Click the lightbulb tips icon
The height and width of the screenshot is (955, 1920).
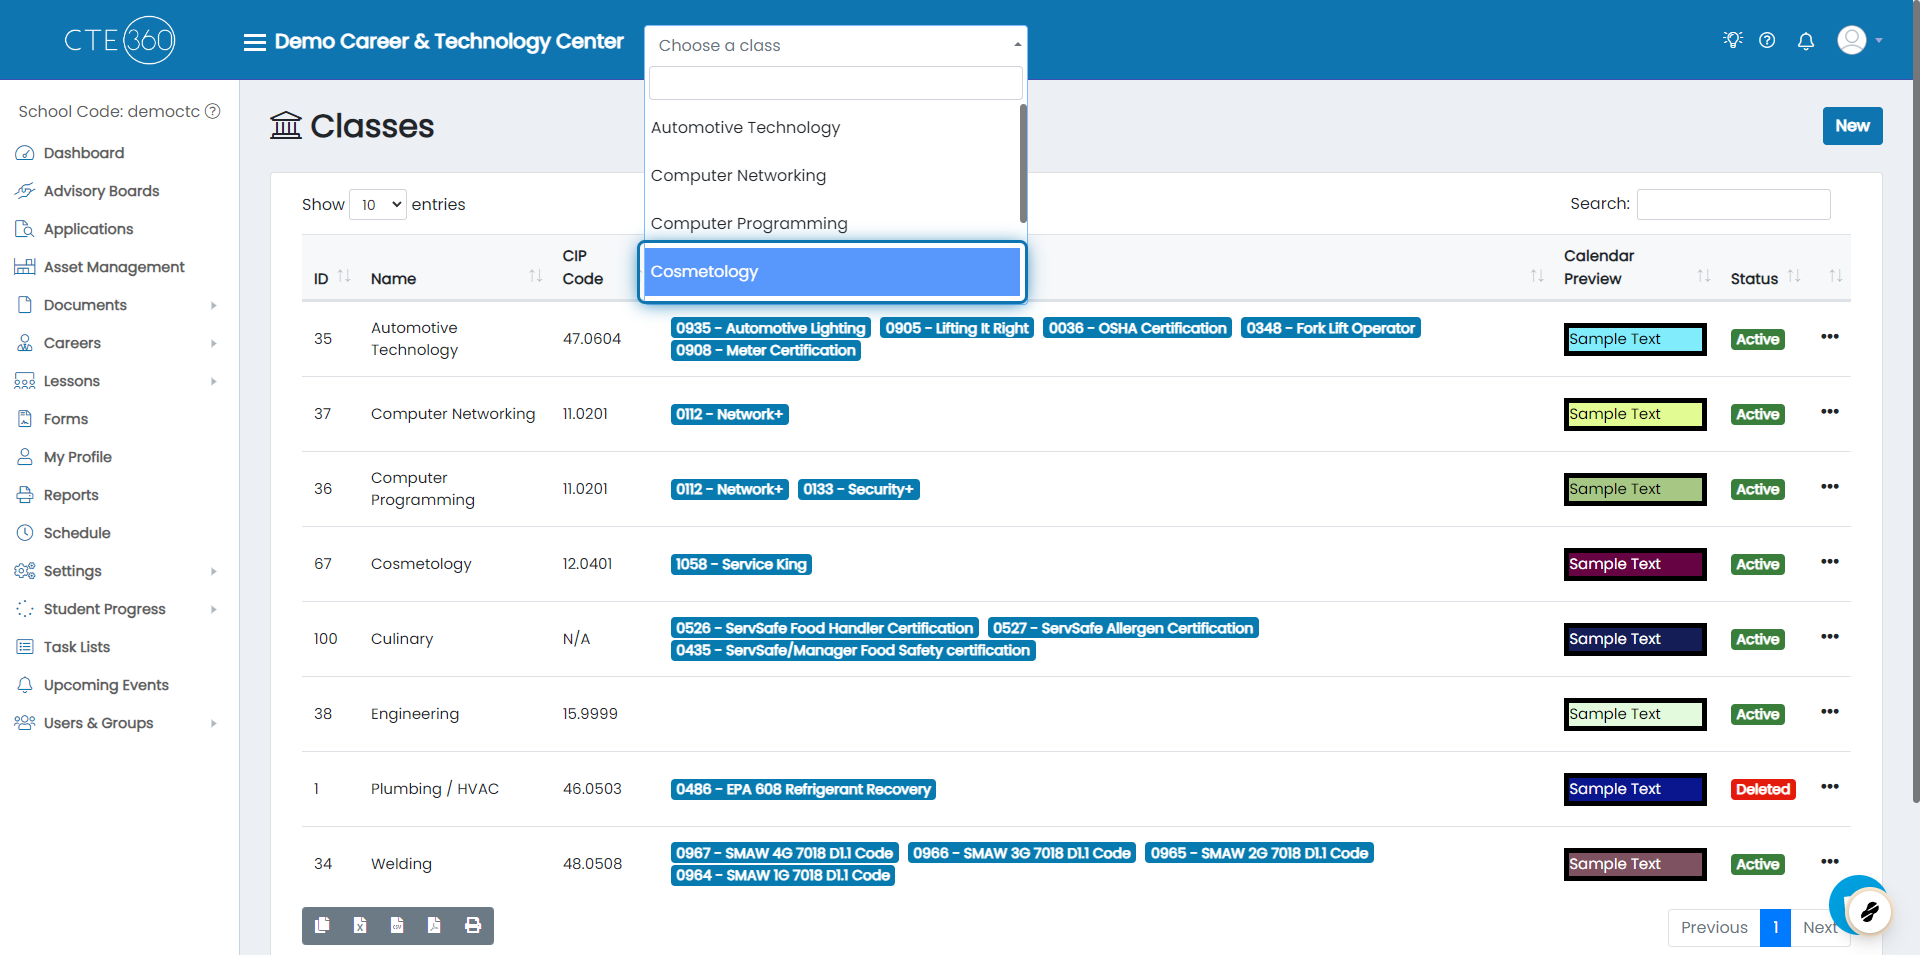(x=1733, y=40)
